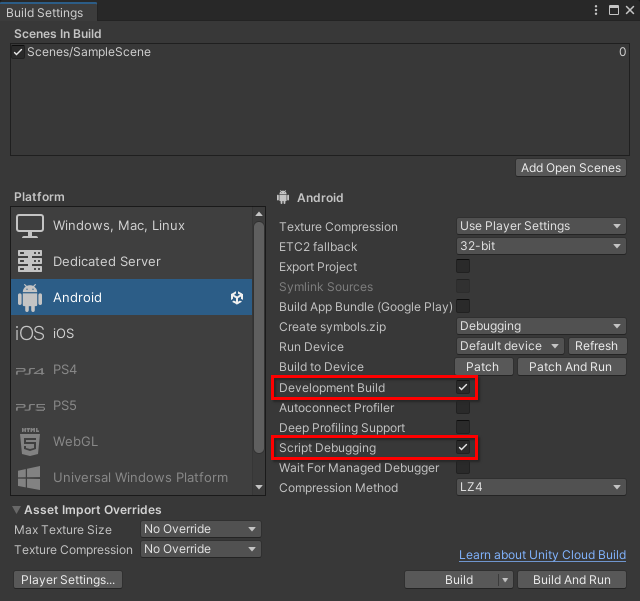Select Windows, Mac, Linux platform

click(132, 226)
